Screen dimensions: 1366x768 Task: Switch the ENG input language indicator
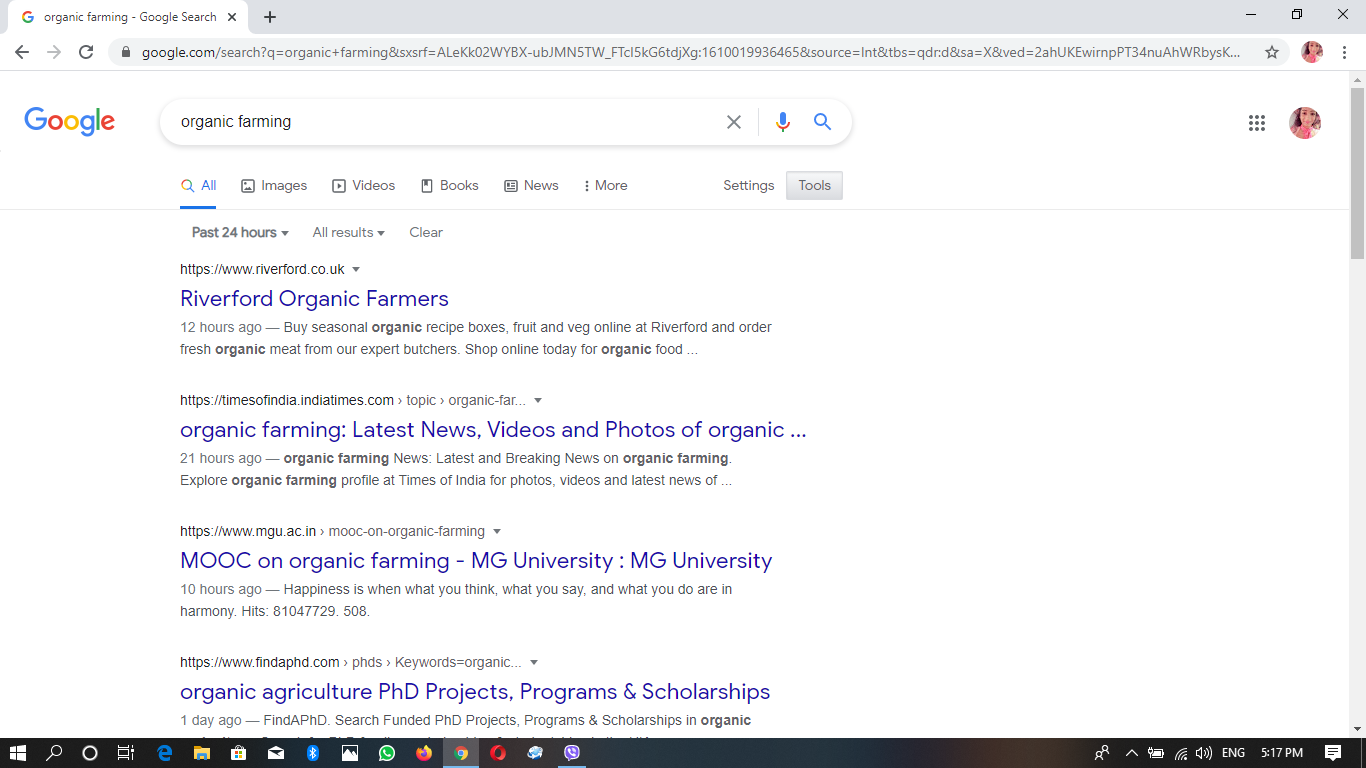point(1234,753)
